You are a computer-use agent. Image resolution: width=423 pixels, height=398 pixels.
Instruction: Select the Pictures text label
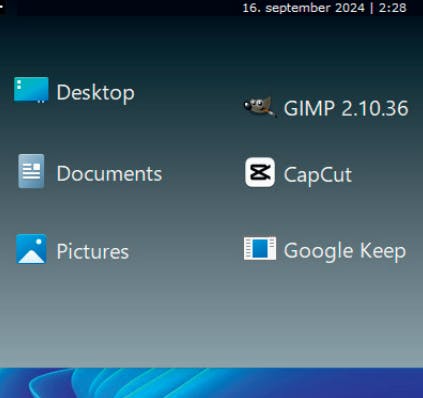[93, 251]
